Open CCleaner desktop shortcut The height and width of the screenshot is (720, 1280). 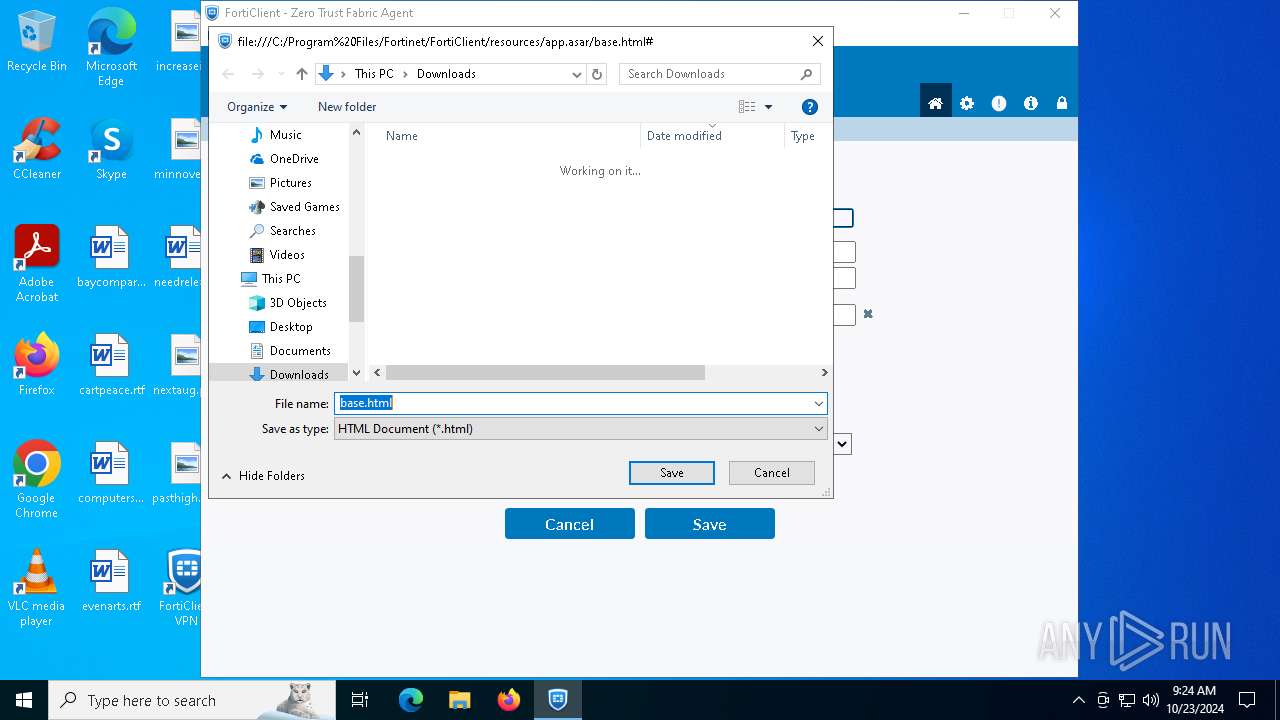click(x=37, y=149)
